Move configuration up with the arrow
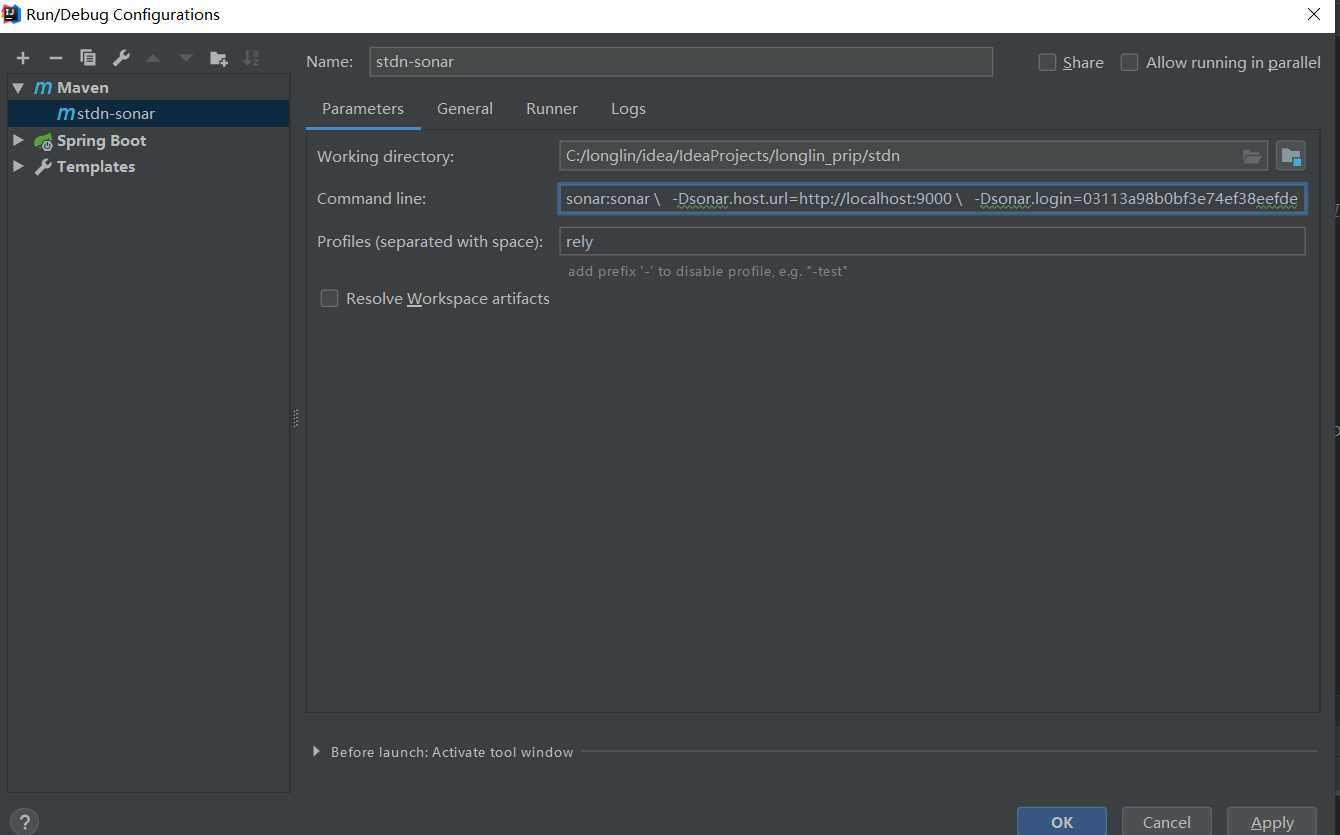Screen dimensions: 1340x835 tap(153, 58)
